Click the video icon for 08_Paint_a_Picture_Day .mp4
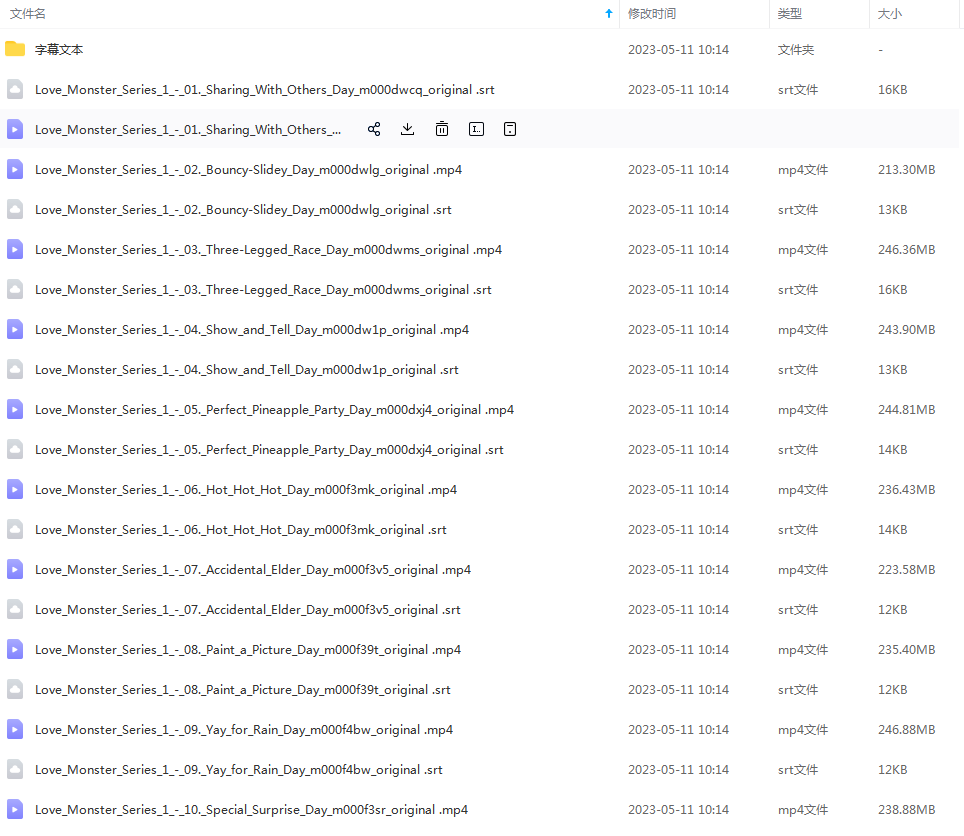This screenshot has width=964, height=836. (15, 649)
